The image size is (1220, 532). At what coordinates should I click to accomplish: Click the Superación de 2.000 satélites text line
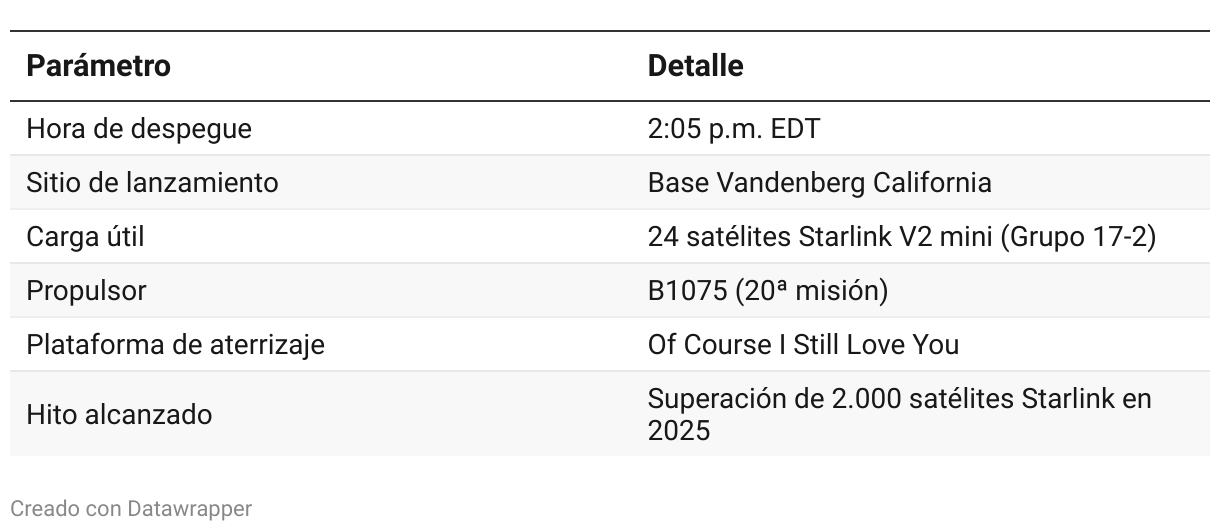(x=899, y=399)
